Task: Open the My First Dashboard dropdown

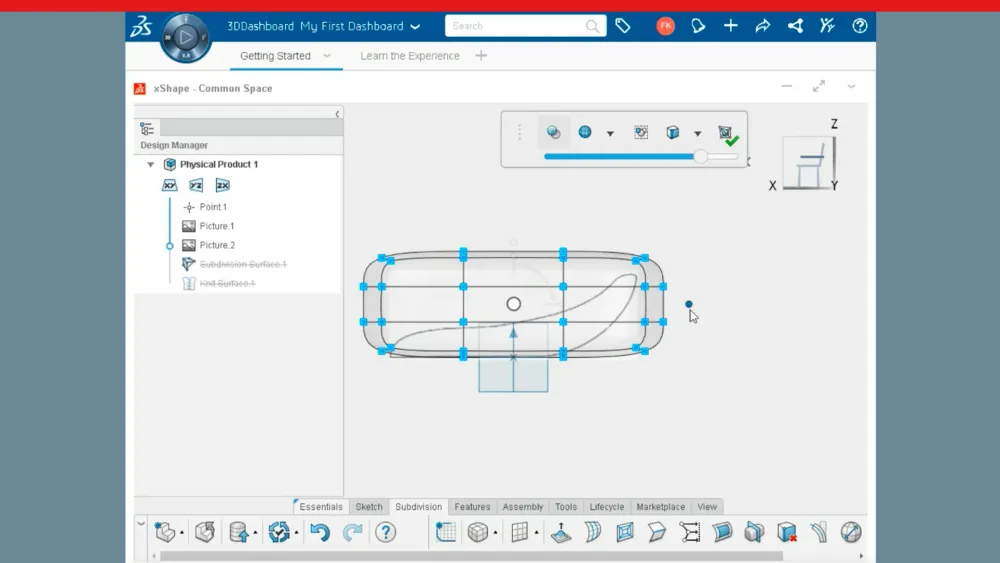Action: click(415, 27)
